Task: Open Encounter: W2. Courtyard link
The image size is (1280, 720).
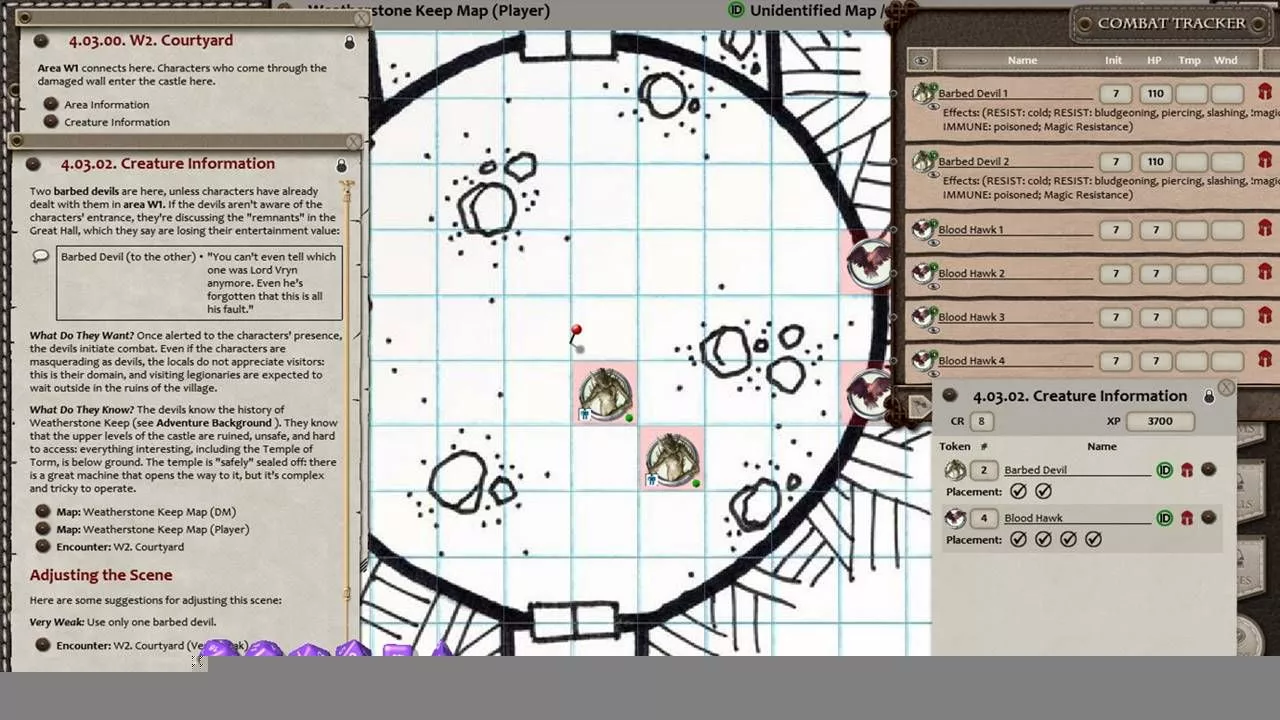Action: click(x=43, y=547)
